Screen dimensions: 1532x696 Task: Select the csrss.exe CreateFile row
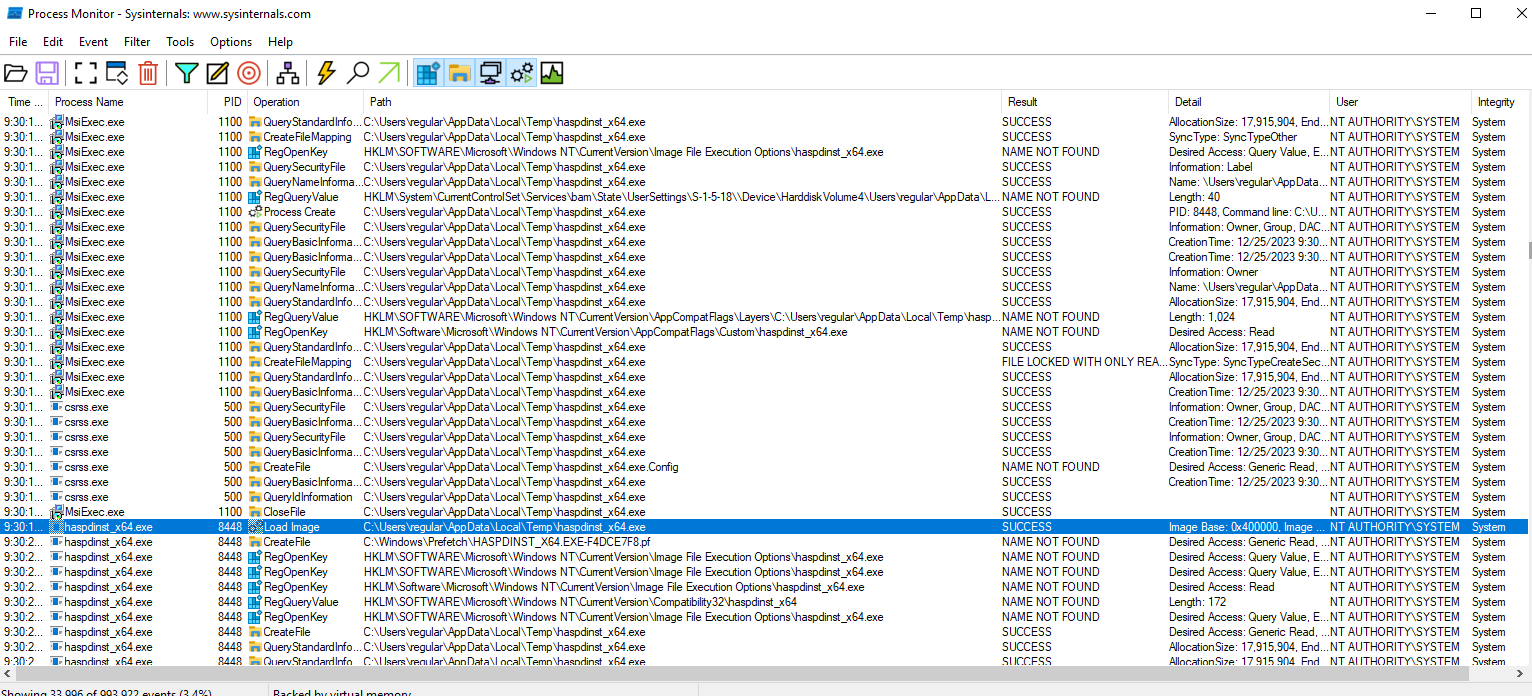(x=764, y=467)
